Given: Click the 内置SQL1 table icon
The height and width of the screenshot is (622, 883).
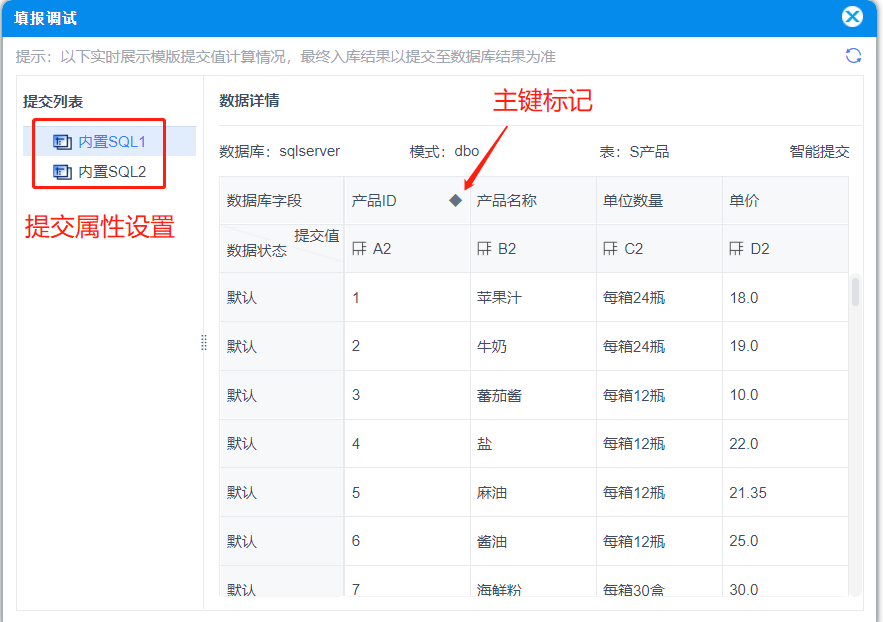Looking at the screenshot, I should (x=62, y=142).
